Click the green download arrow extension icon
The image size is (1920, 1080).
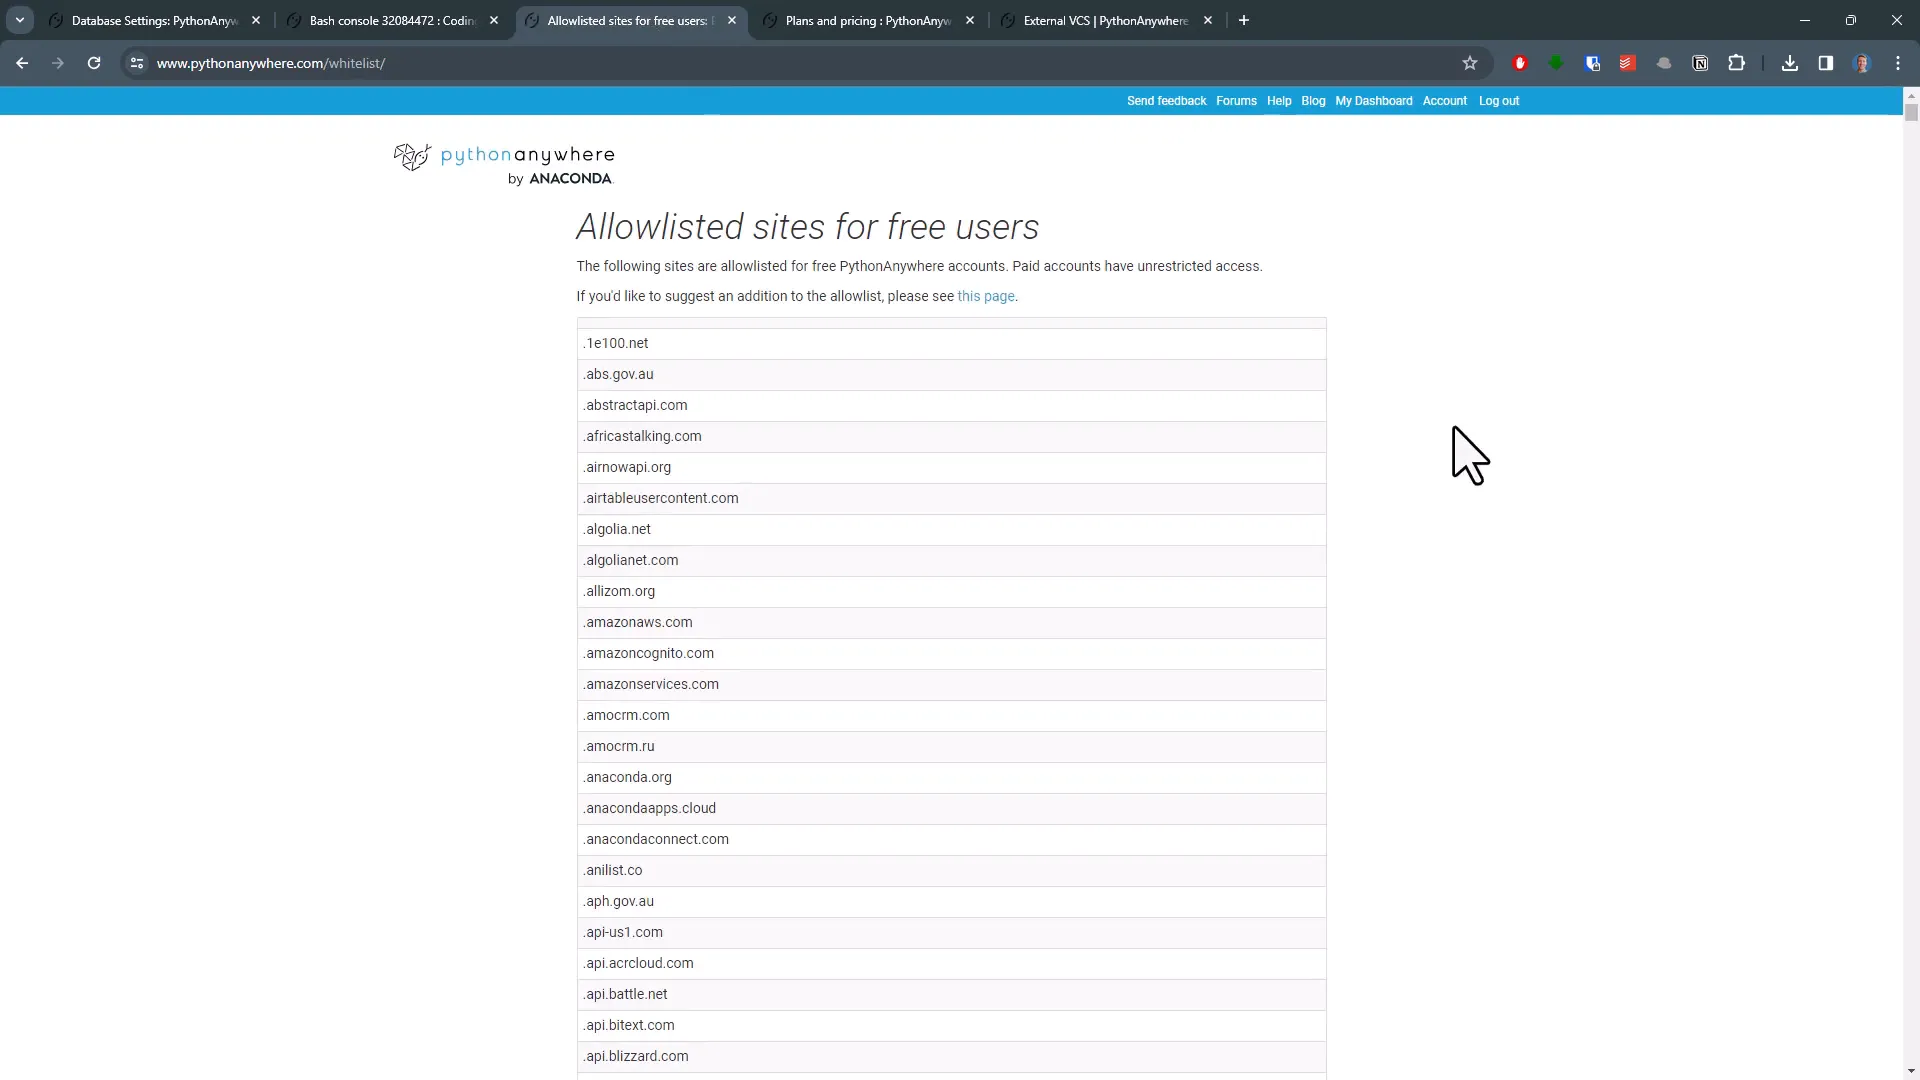point(1556,63)
